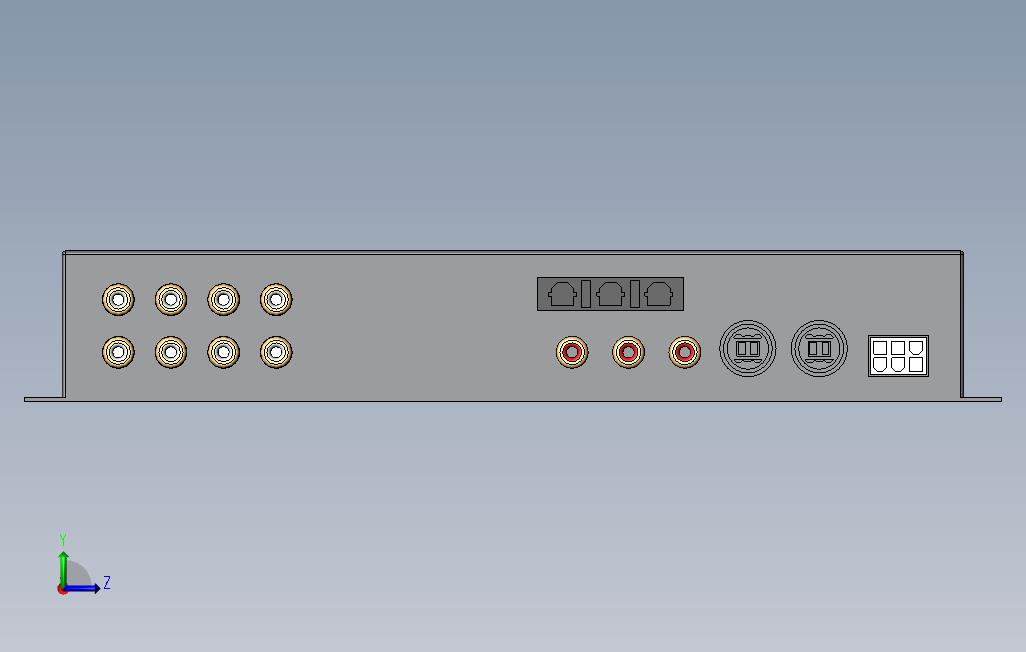Select the right mounting flange of chassis
Image resolution: width=1026 pixels, height=652 pixels.
982,399
